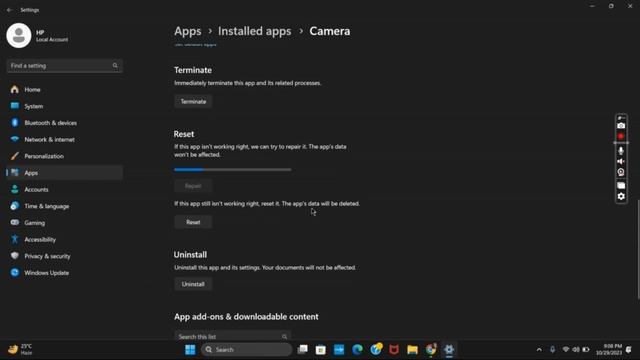Toggle the microphone in recorder overlay
640x360 pixels.
pos(621,151)
